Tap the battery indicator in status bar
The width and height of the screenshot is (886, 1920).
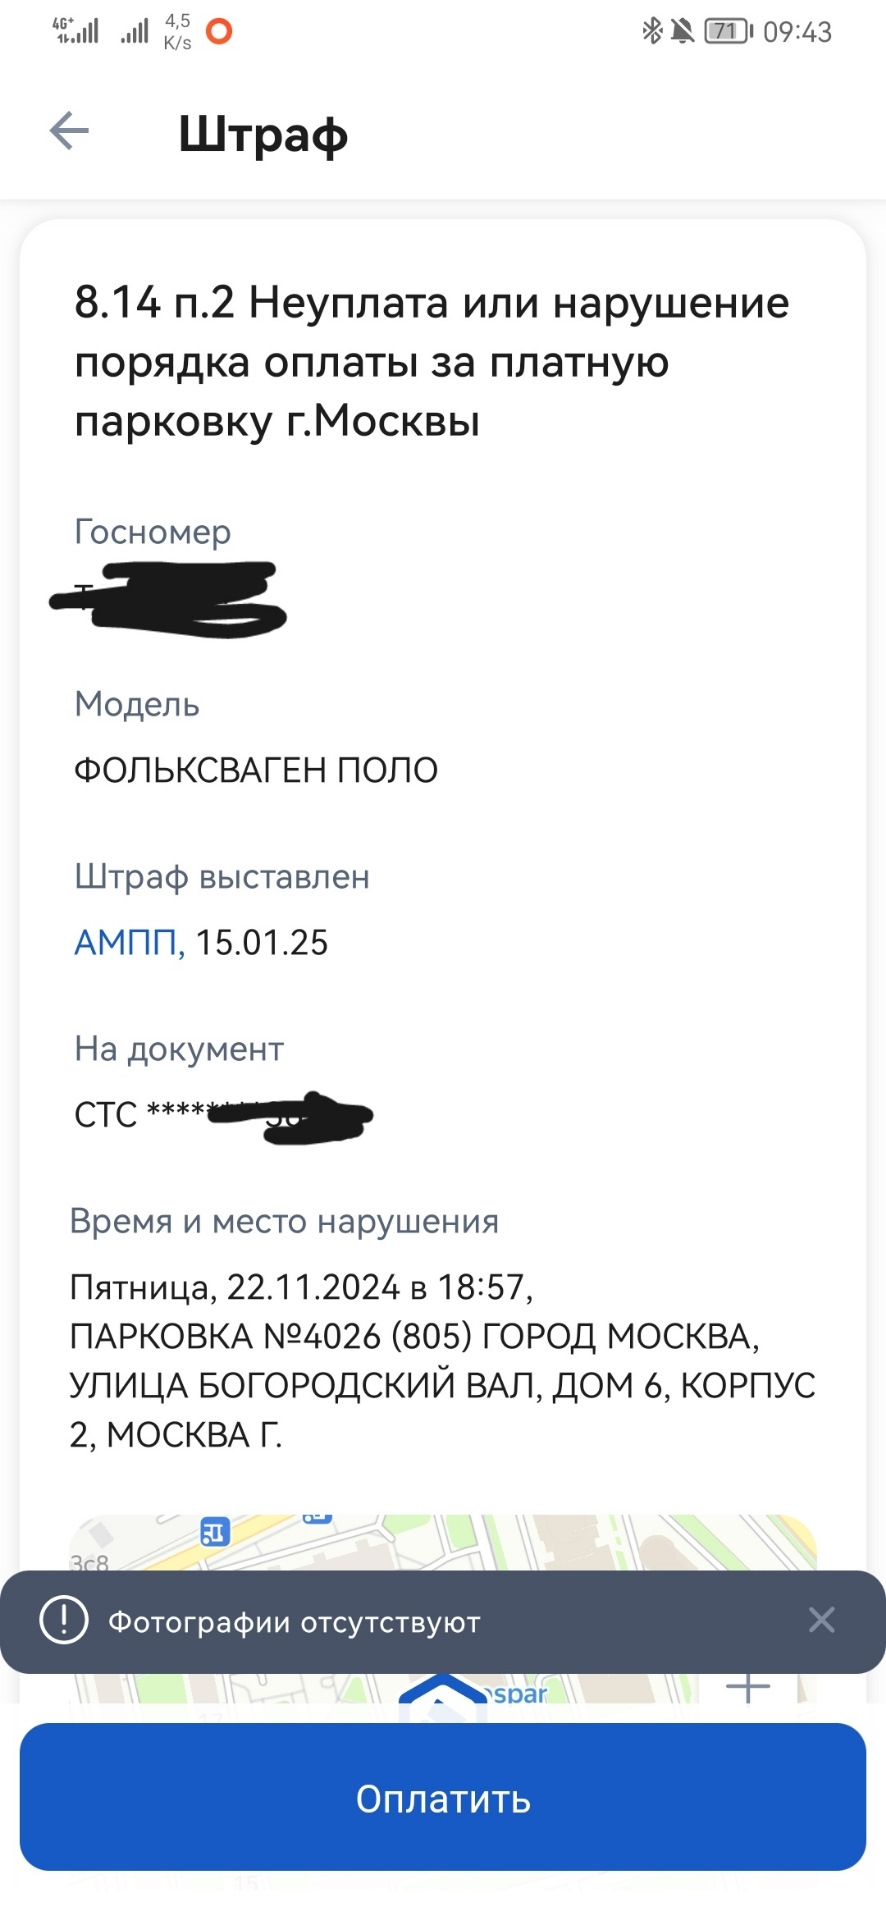point(728,31)
